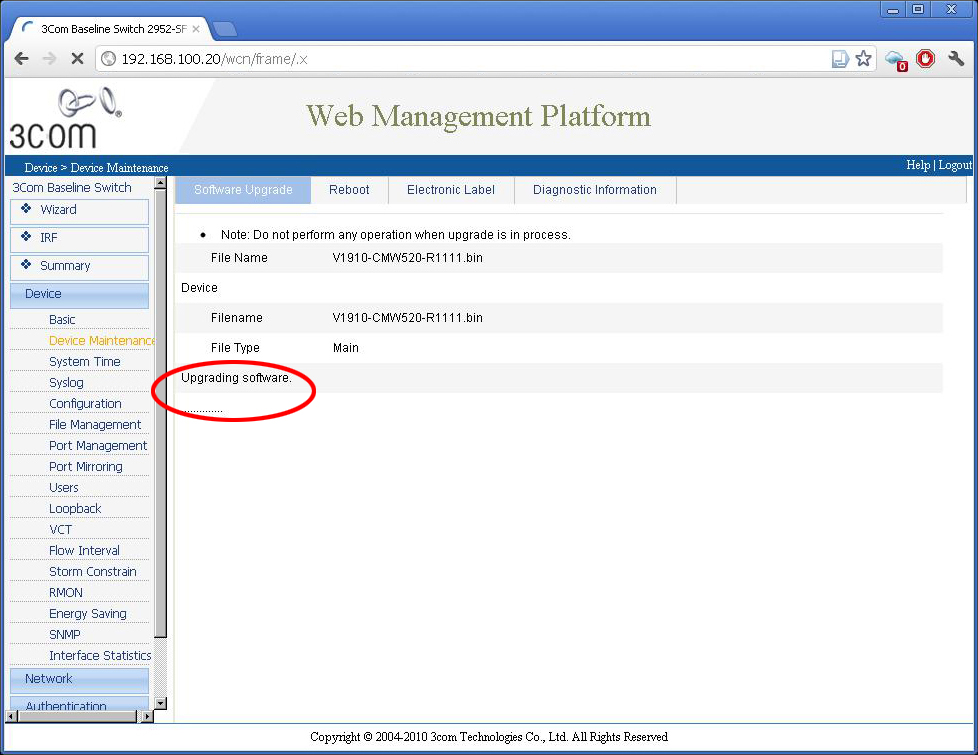
Task: Open the Summary menu item
Action: click(x=80, y=266)
